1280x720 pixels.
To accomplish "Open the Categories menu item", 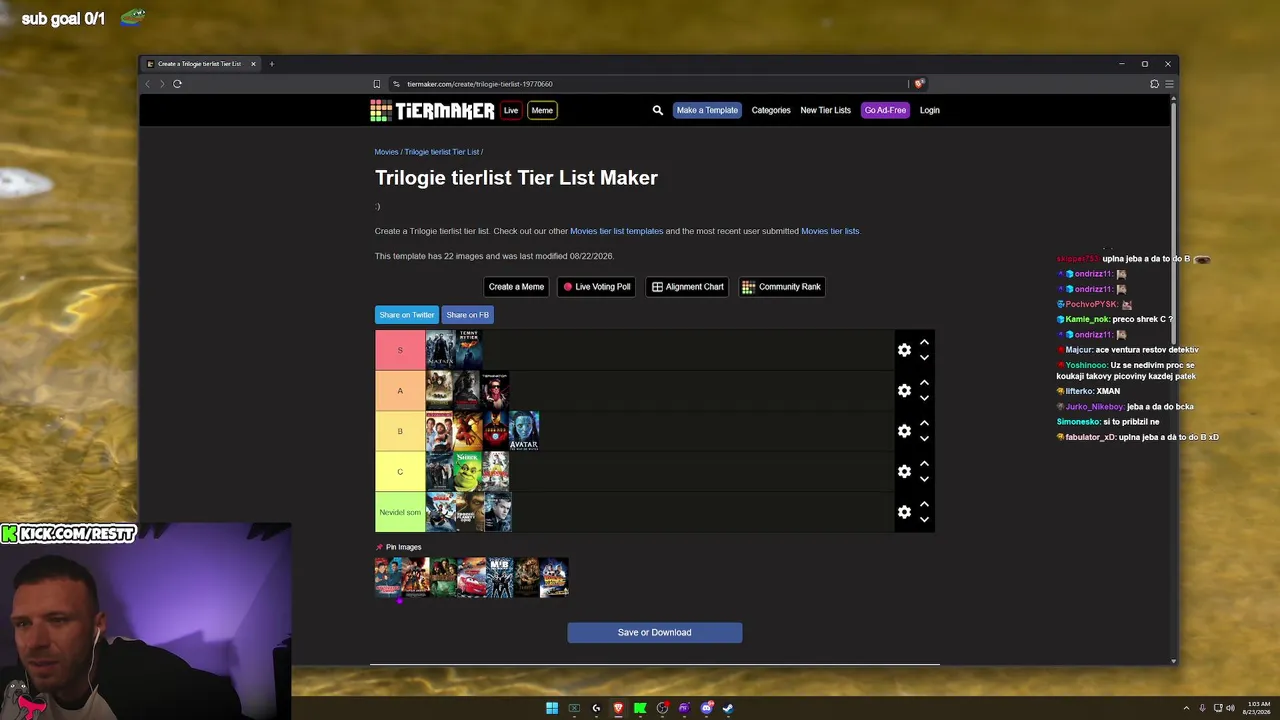I will (x=771, y=110).
